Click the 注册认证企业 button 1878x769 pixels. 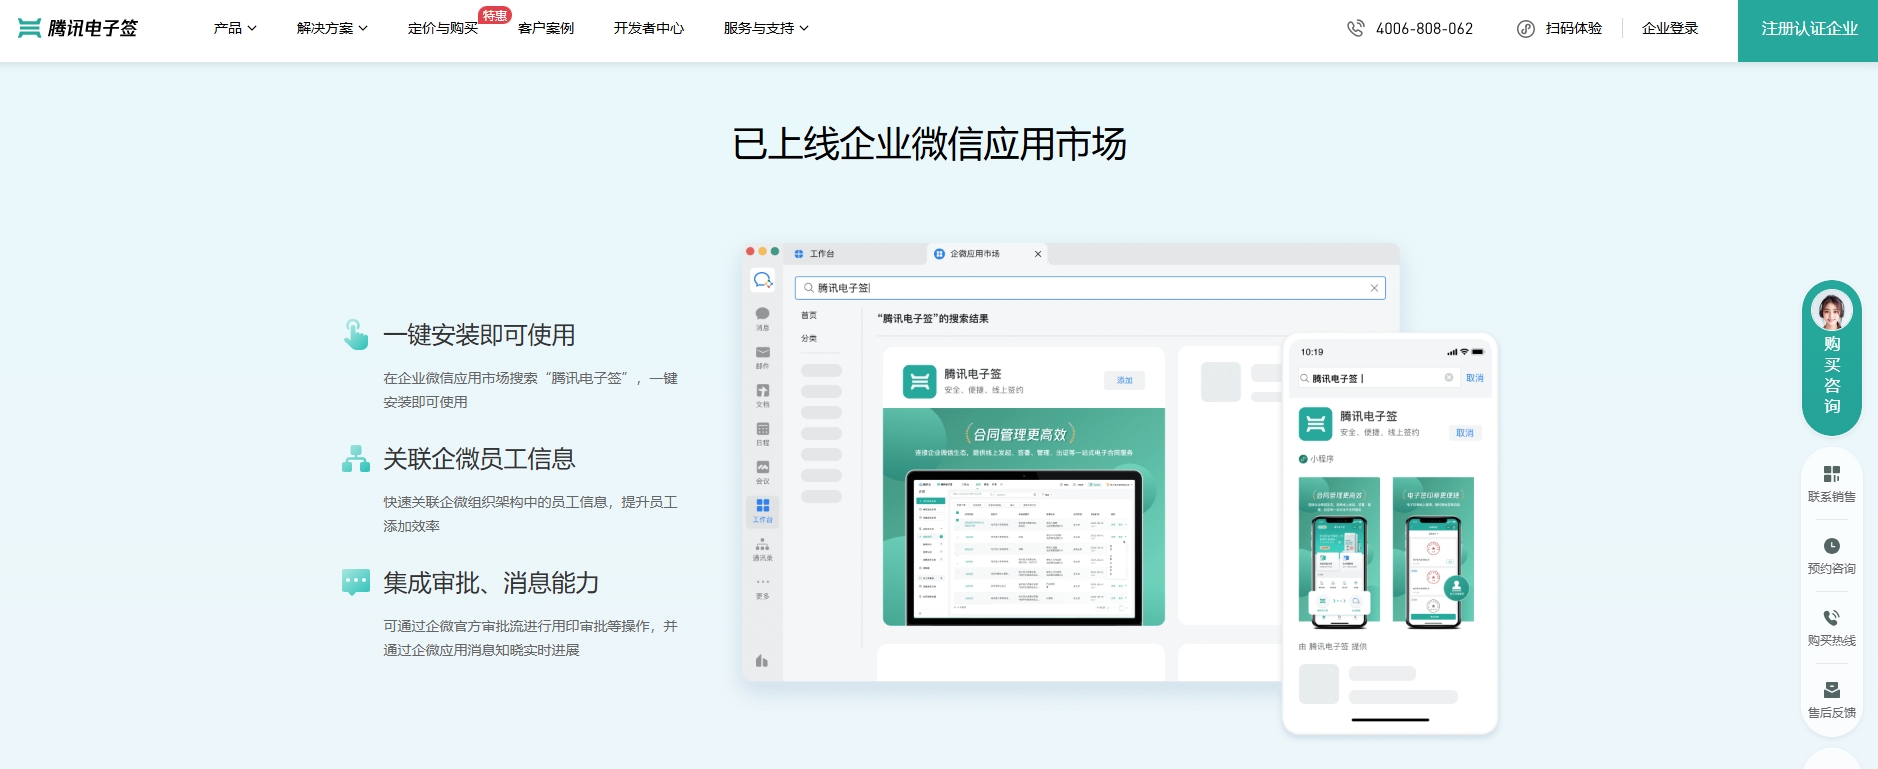pos(1808,30)
